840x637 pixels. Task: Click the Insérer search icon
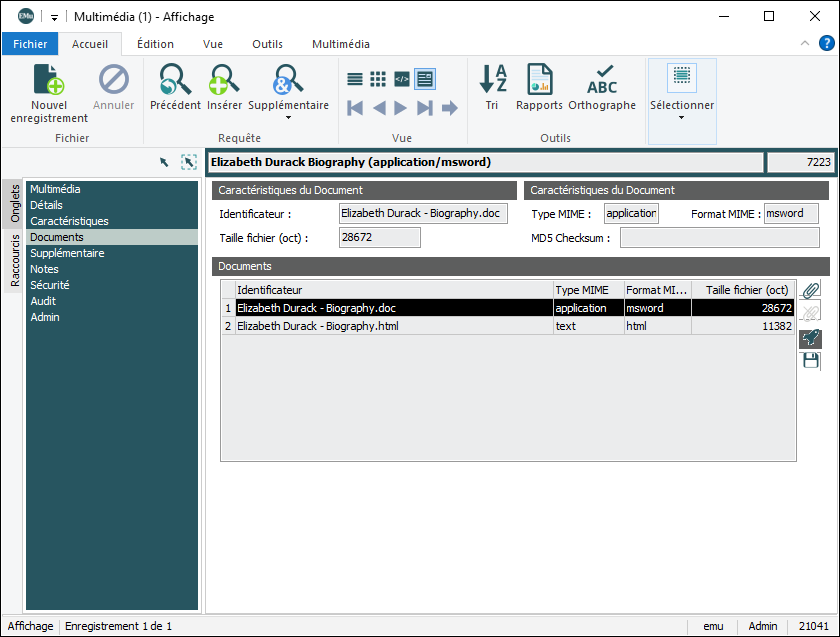[x=224, y=80]
